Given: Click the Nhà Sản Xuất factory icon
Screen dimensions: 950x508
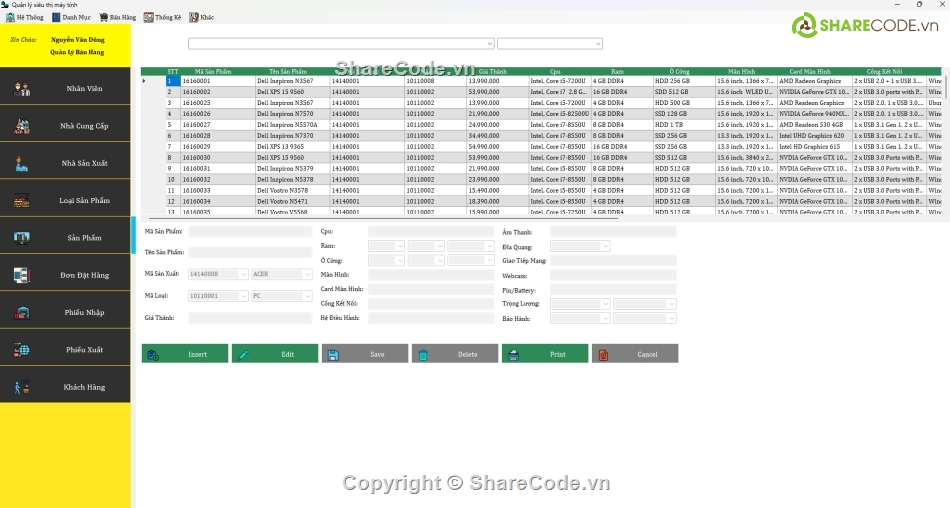Looking at the screenshot, I should [x=22, y=163].
